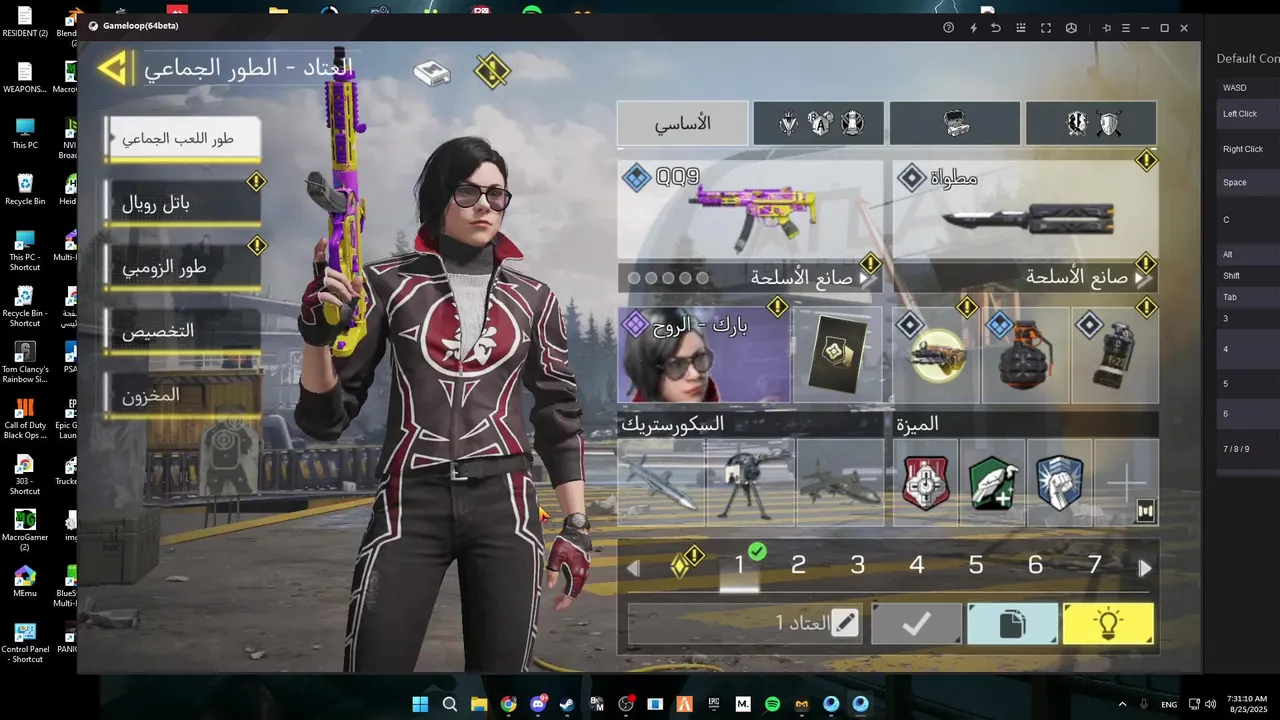Click the copy loadout button

pos(1012,623)
